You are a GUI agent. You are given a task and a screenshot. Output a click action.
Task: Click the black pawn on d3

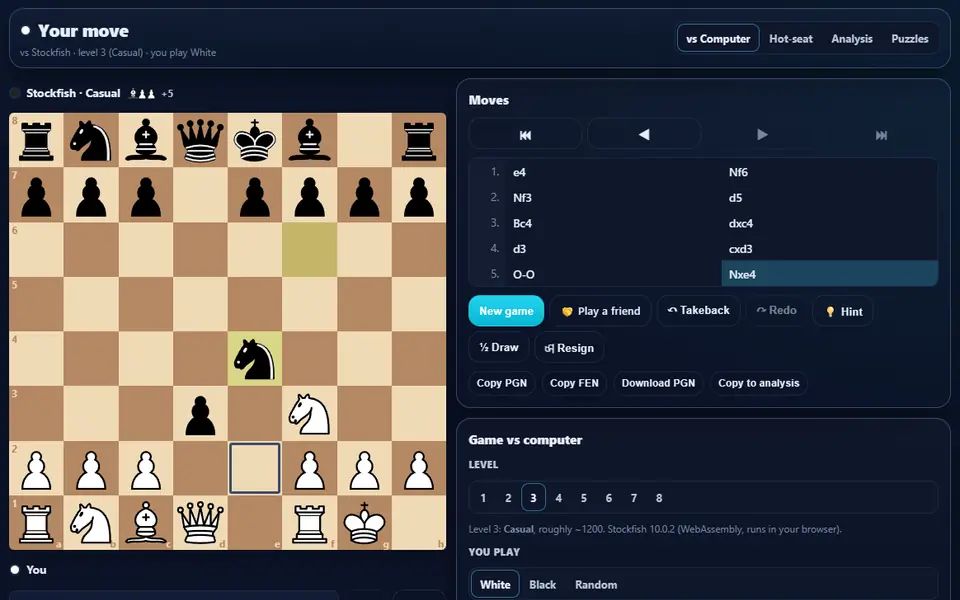pos(200,413)
